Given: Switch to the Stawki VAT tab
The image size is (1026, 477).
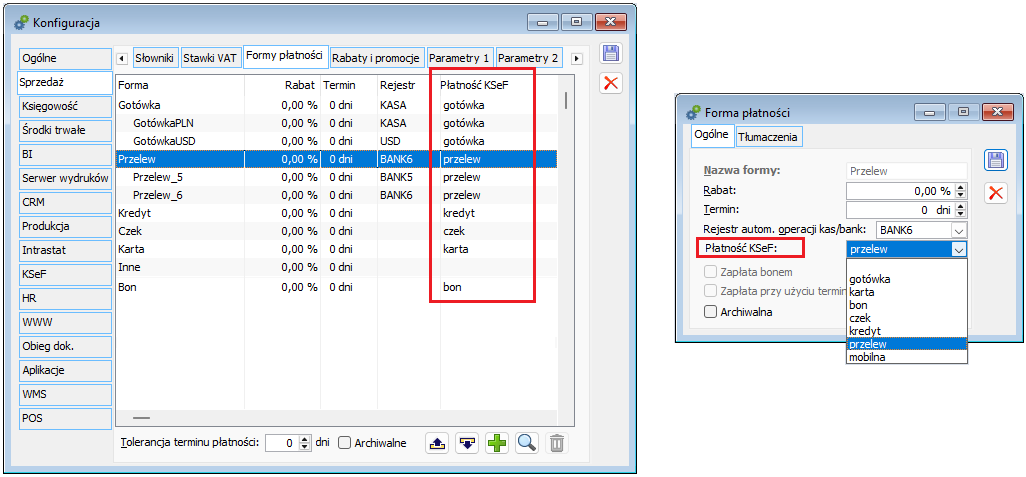Looking at the screenshot, I should tap(210, 58).
